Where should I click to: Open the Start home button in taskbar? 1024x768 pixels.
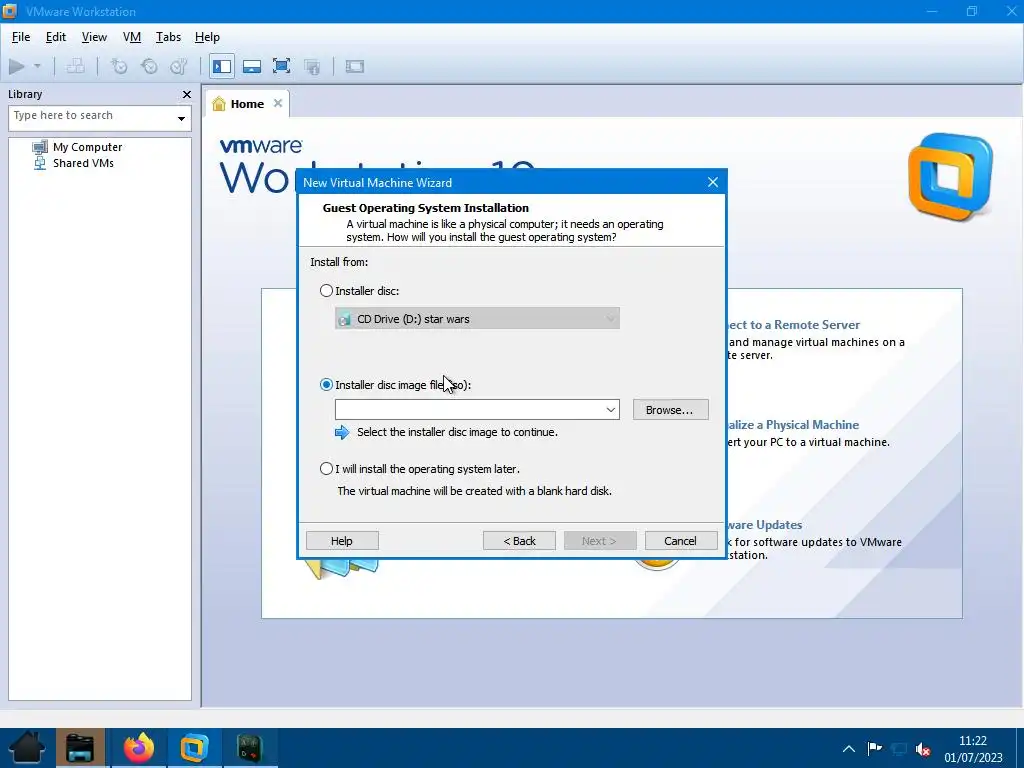pos(26,748)
